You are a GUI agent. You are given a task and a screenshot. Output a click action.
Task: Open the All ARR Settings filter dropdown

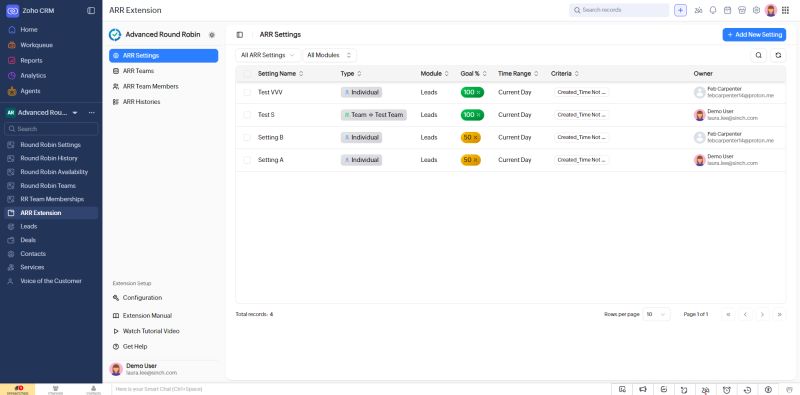(x=268, y=55)
